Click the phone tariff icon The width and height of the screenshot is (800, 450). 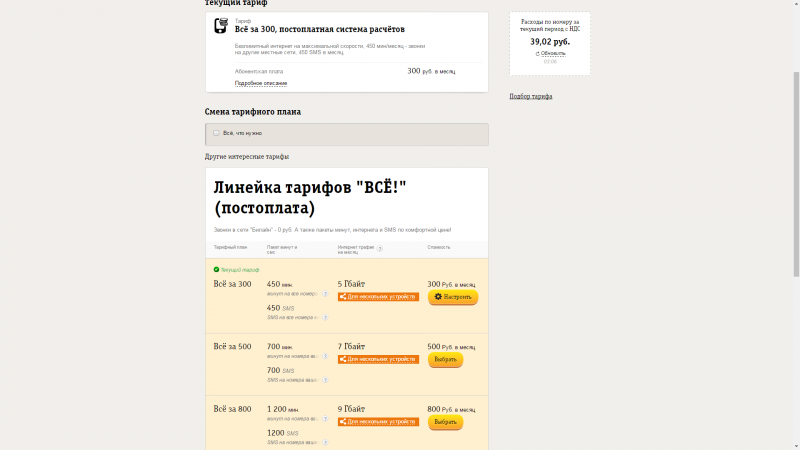point(220,26)
